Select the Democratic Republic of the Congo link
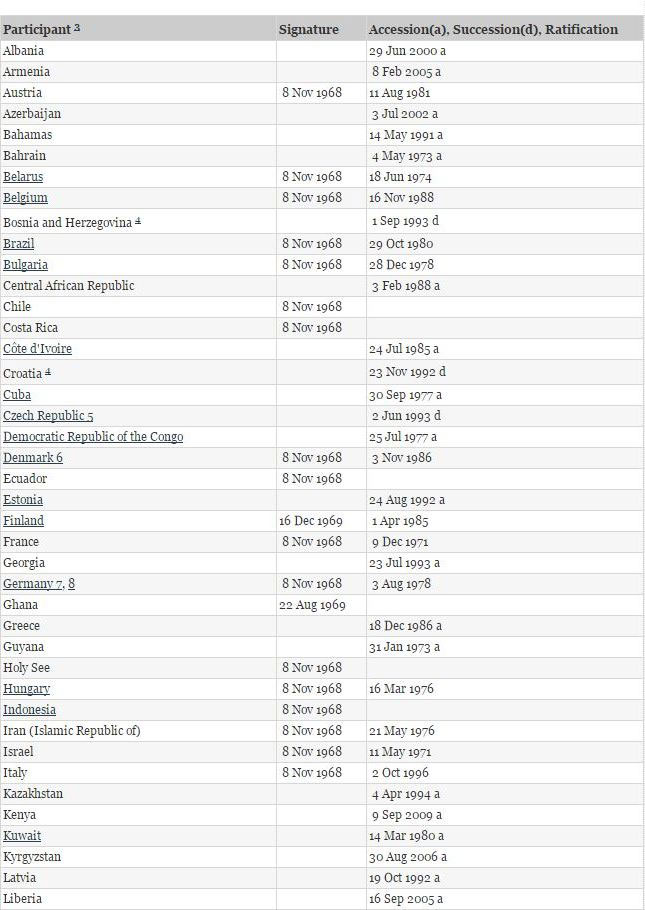This screenshot has width=645, height=910. [x=93, y=437]
